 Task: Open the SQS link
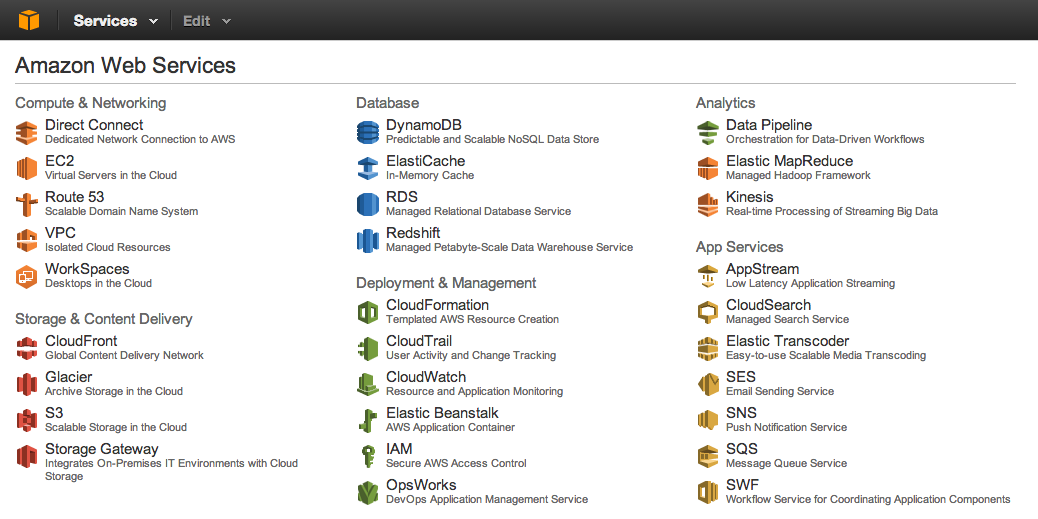click(742, 449)
